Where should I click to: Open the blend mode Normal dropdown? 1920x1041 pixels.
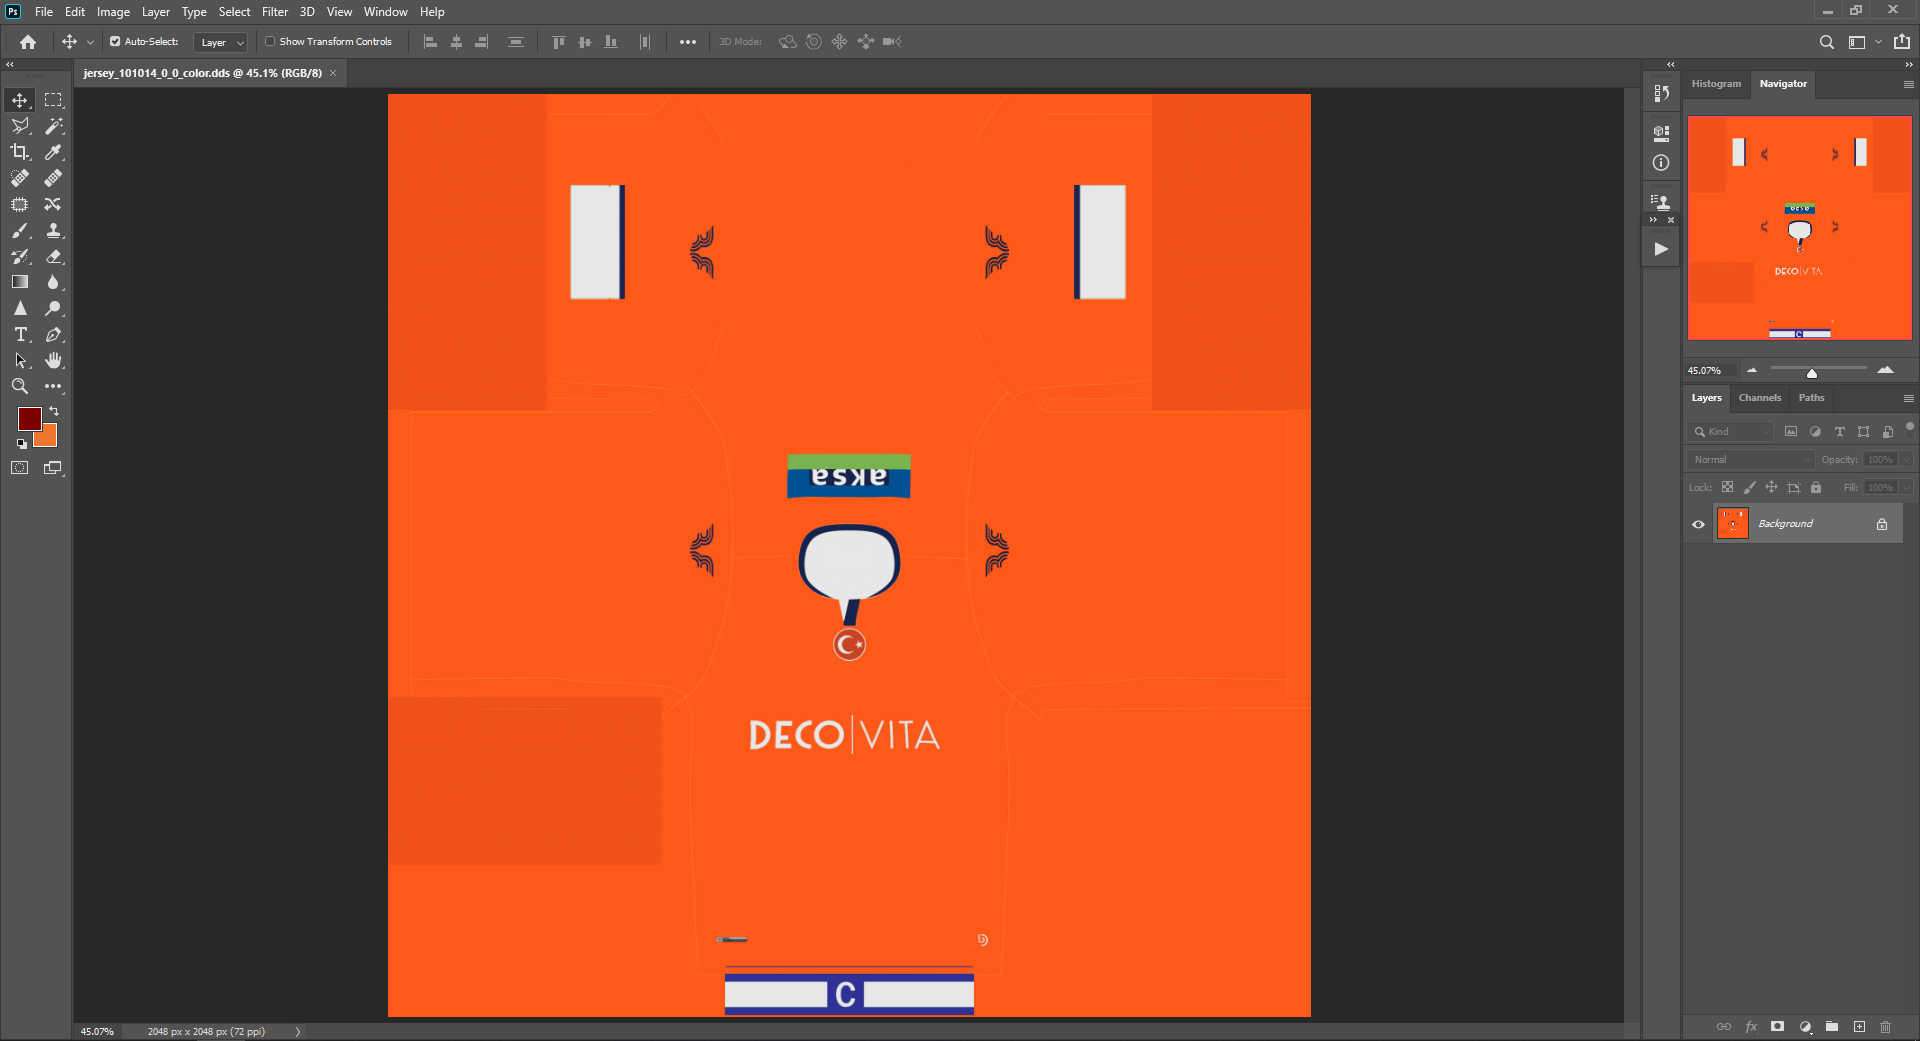(1750, 460)
